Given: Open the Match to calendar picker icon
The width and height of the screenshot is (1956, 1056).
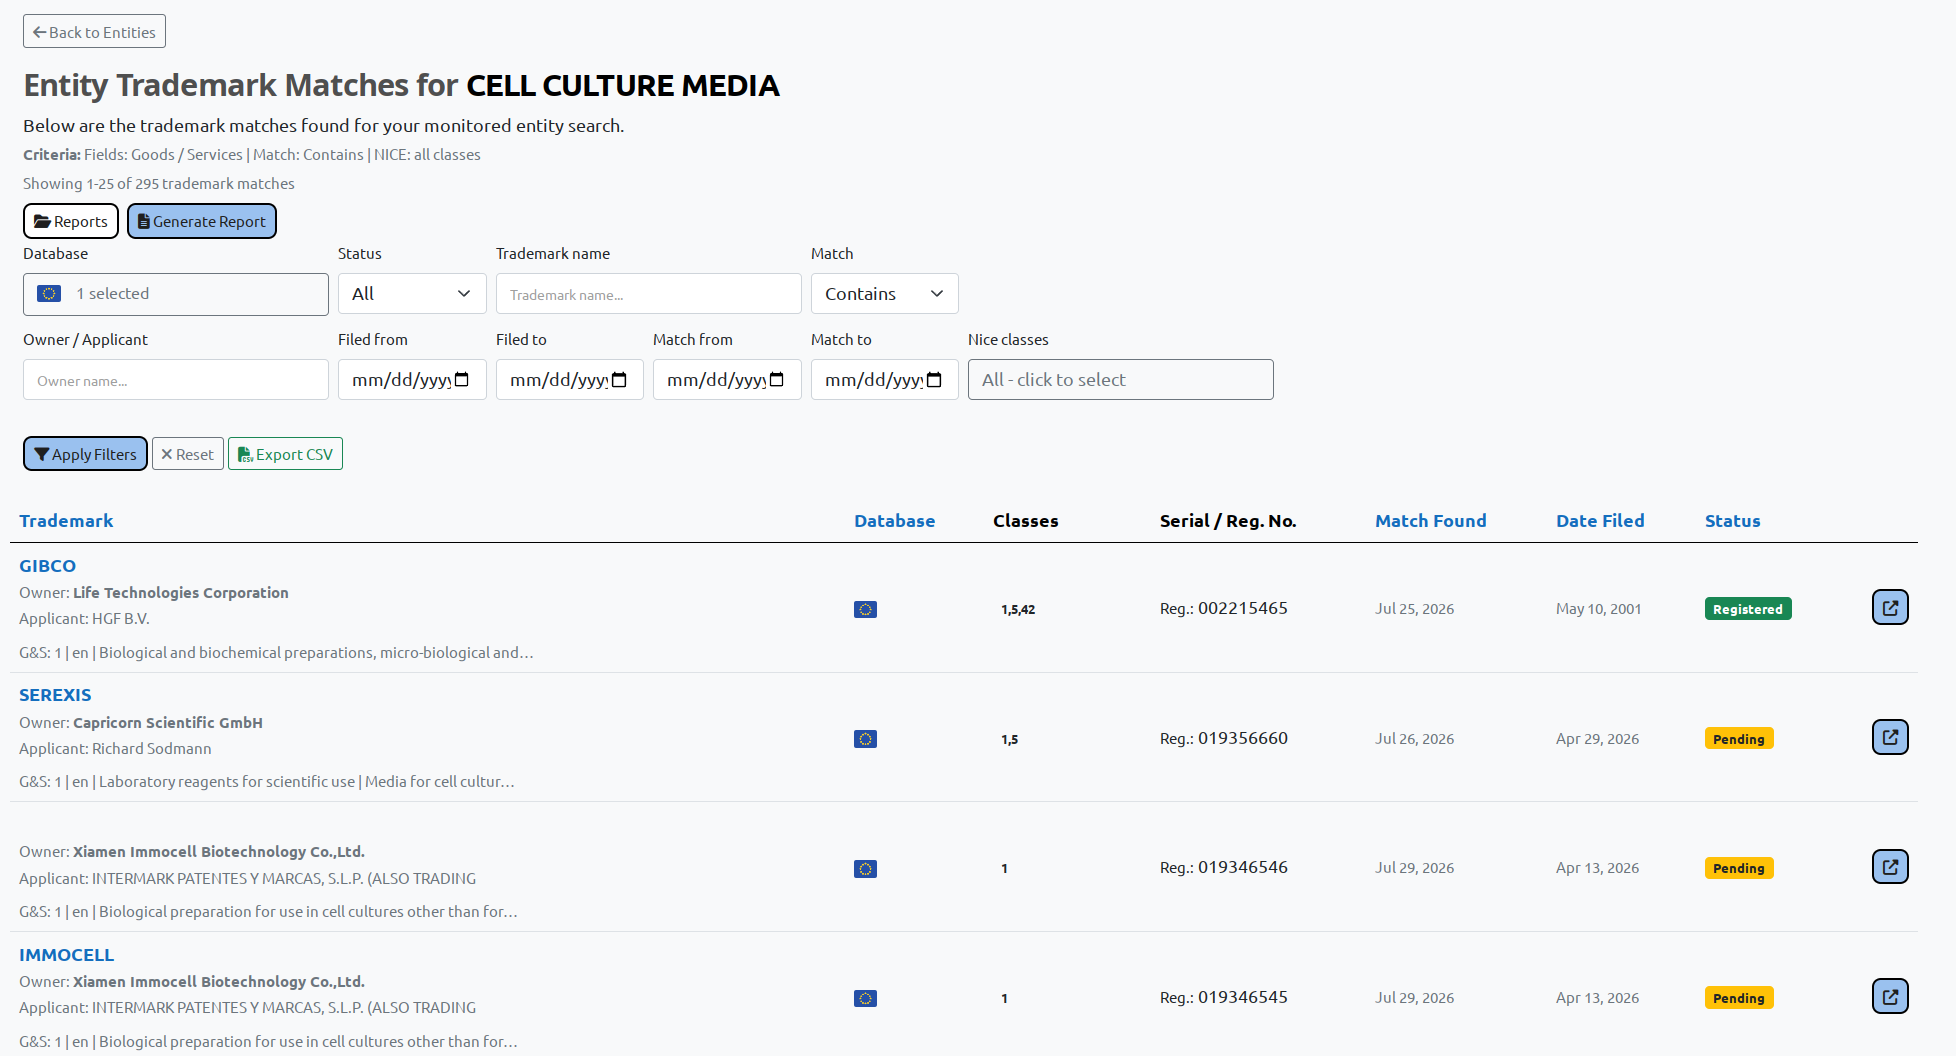Looking at the screenshot, I should click(x=934, y=380).
